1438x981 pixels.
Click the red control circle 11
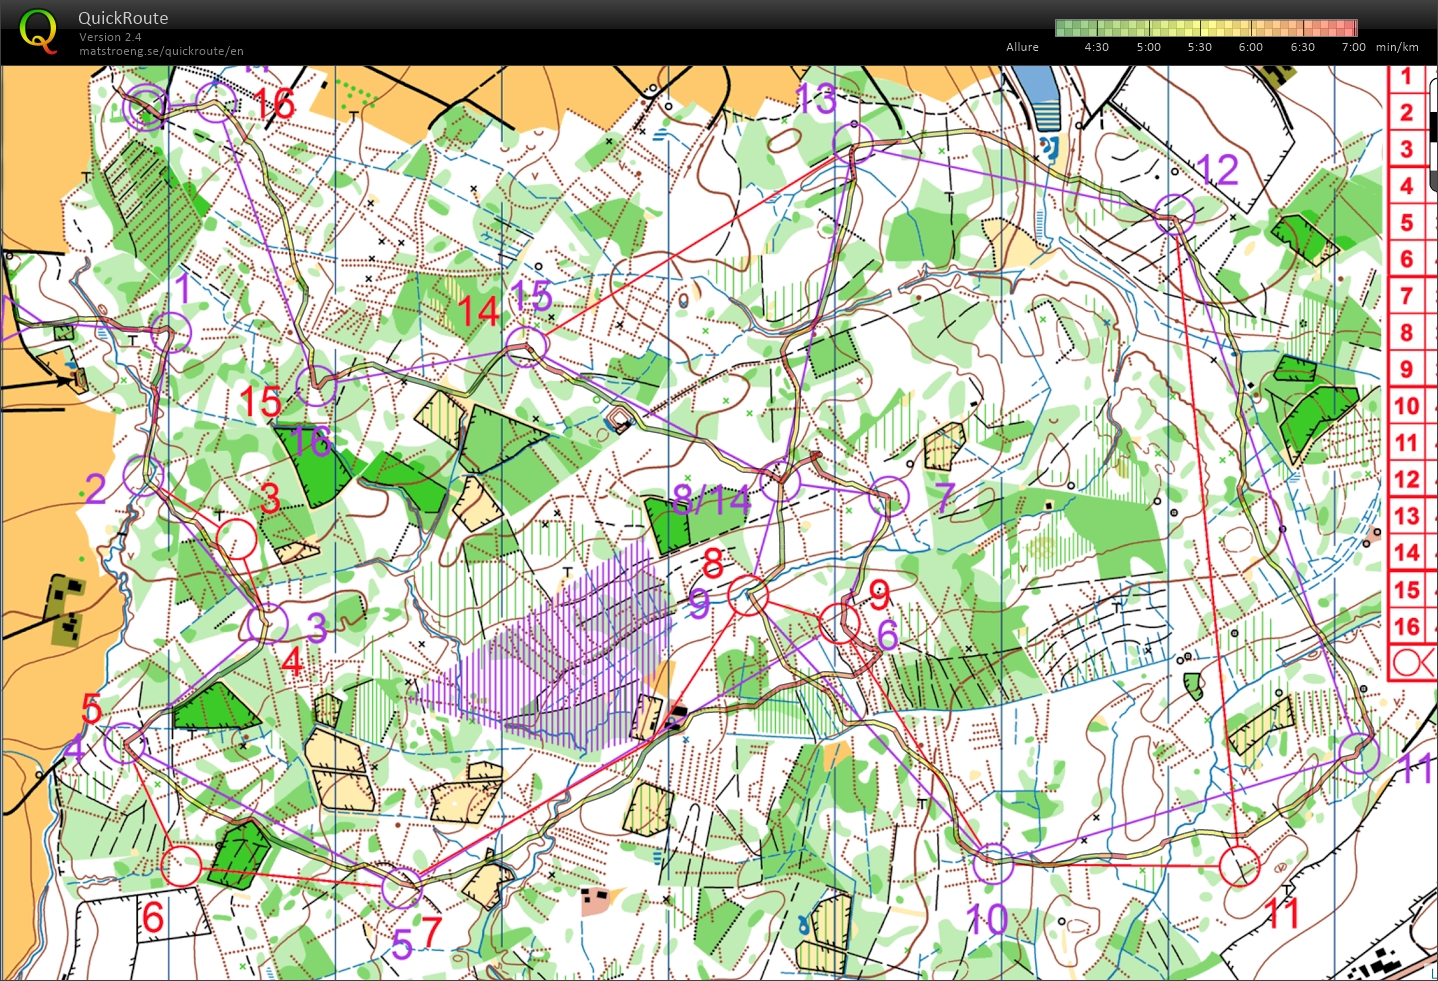[1239, 865]
